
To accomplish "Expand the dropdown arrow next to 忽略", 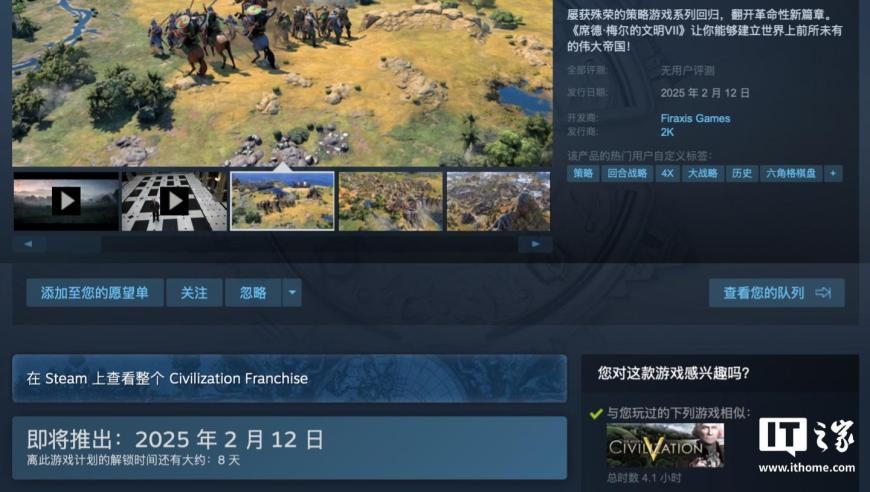I will (x=292, y=293).
